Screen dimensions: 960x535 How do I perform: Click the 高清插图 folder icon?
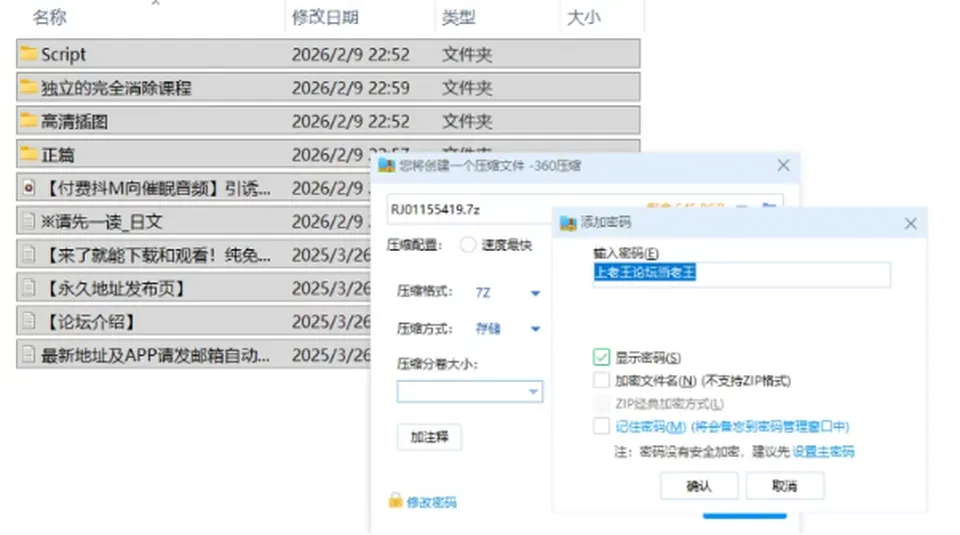pyautogui.click(x=28, y=121)
